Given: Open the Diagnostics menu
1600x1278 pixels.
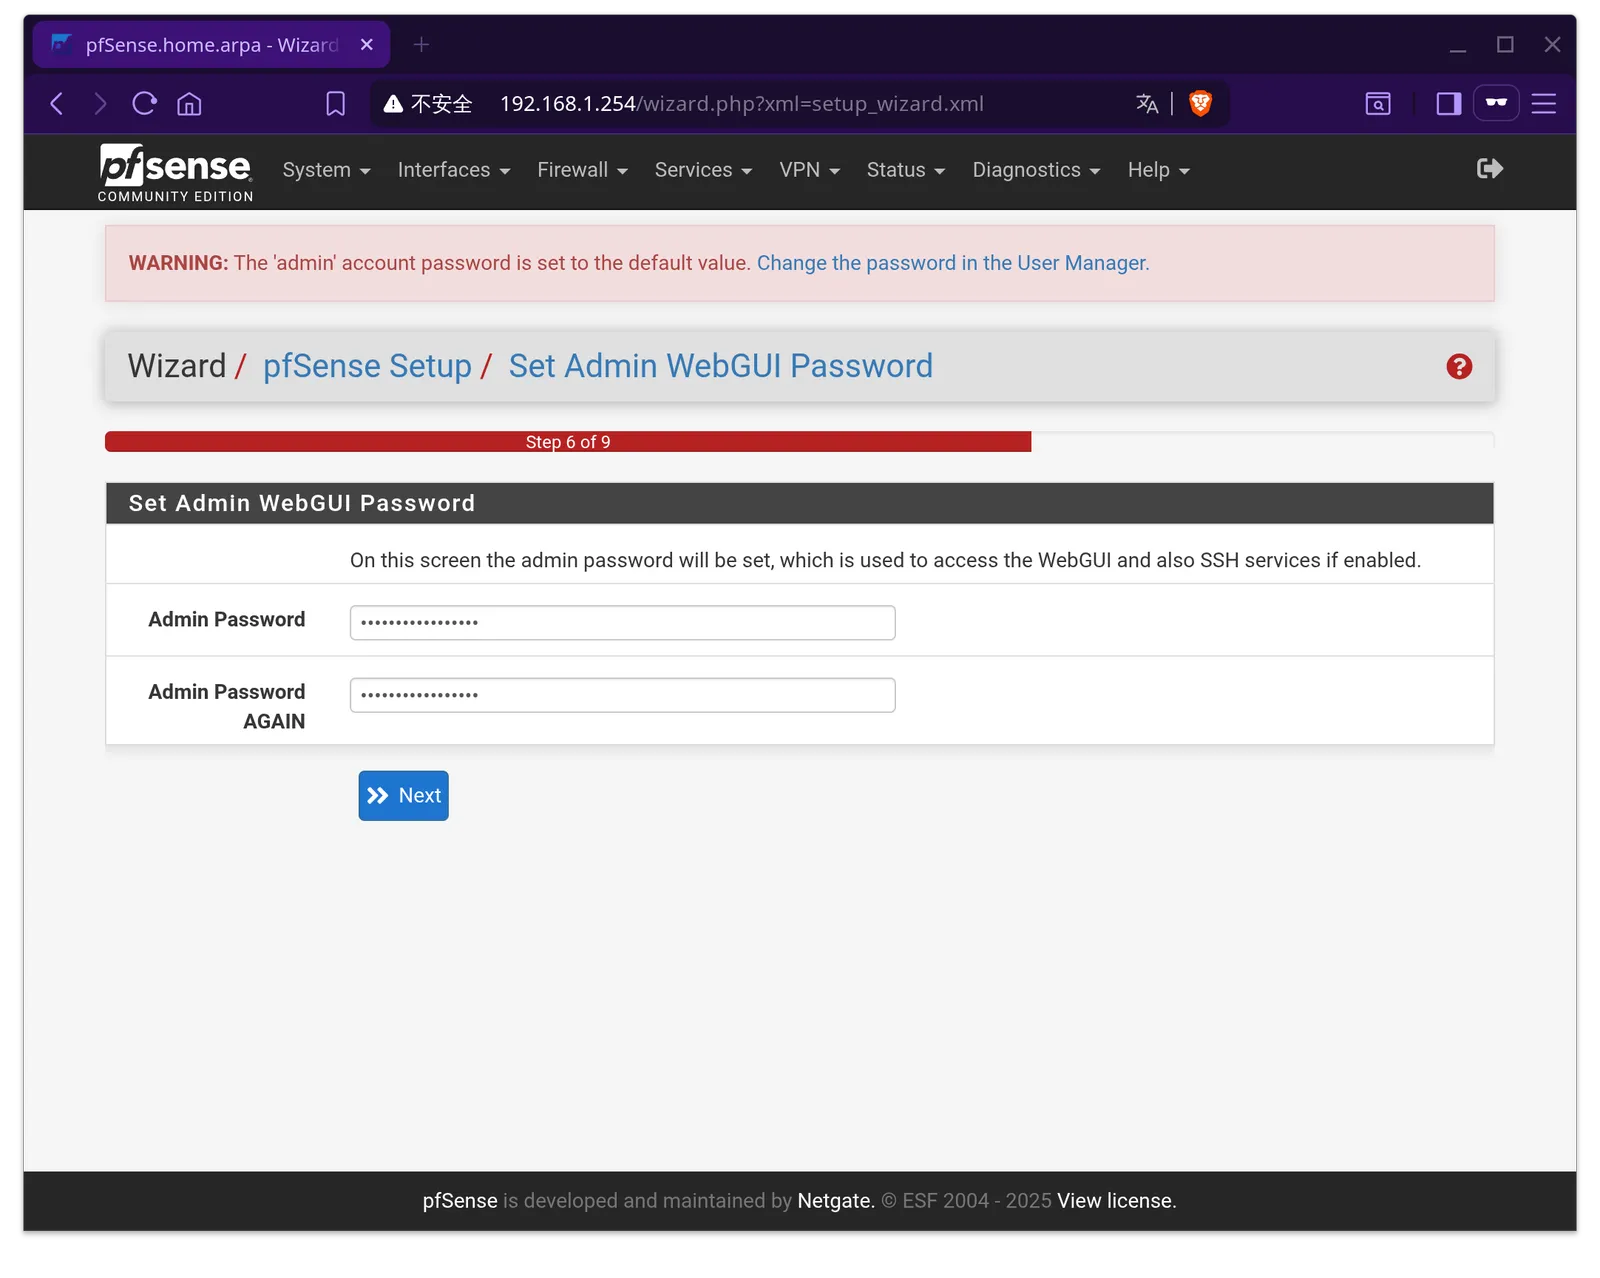Looking at the screenshot, I should pyautogui.click(x=1036, y=170).
